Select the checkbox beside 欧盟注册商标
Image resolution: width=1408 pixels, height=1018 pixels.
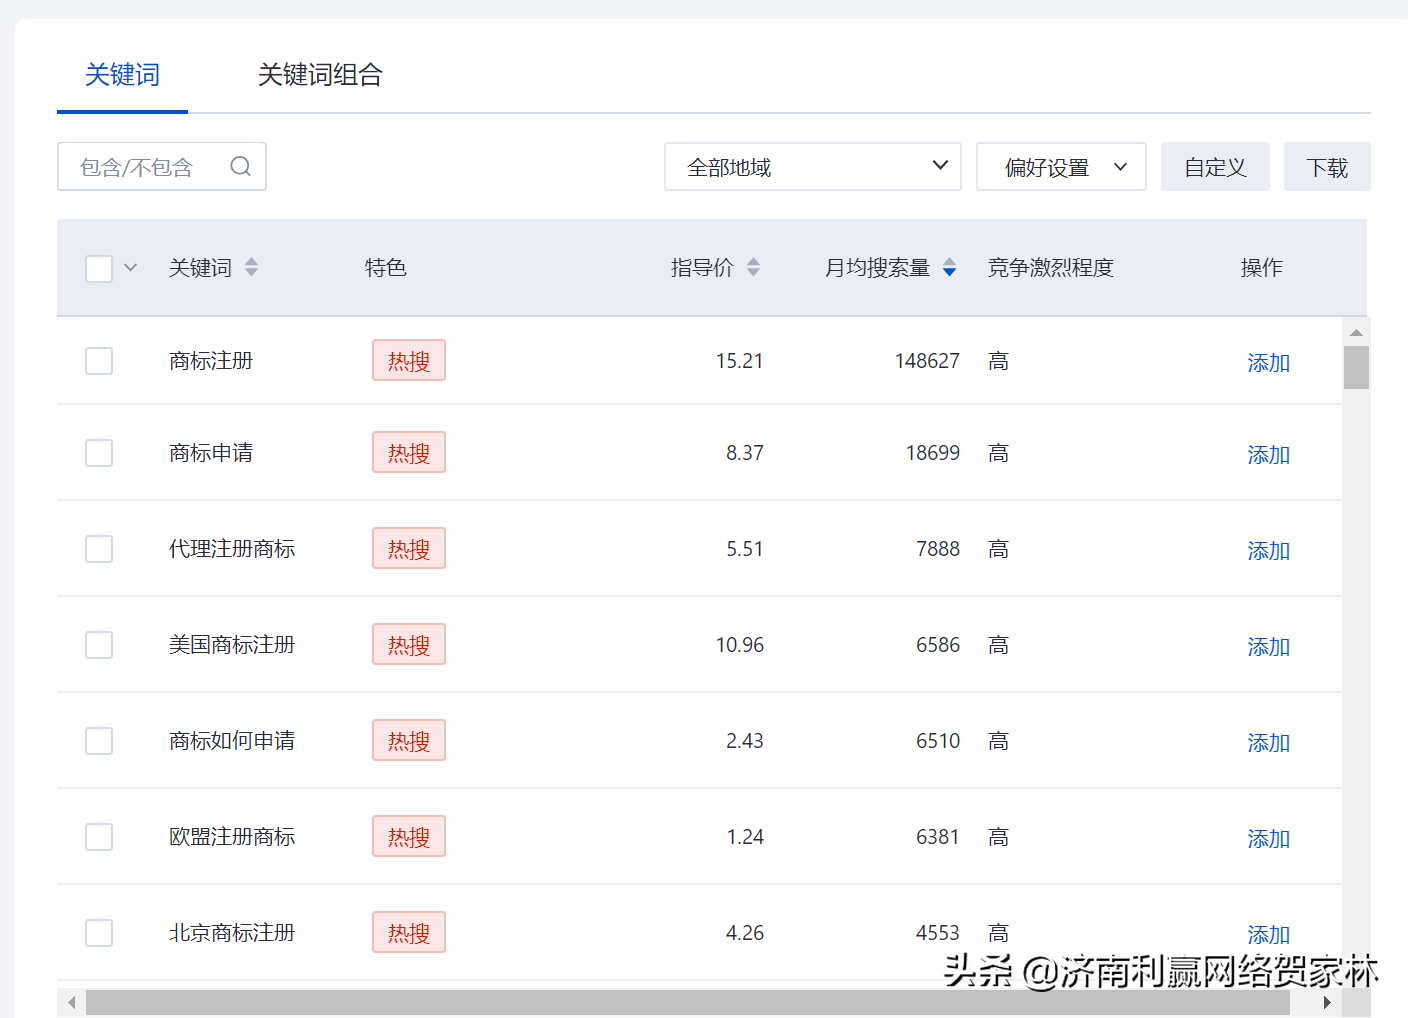pos(98,836)
